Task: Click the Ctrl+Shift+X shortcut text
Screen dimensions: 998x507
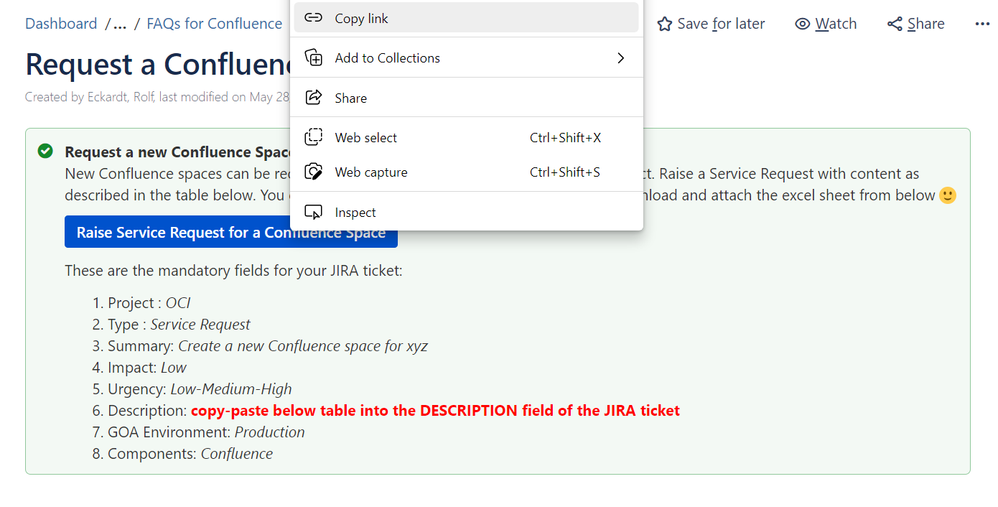Action: click(565, 137)
